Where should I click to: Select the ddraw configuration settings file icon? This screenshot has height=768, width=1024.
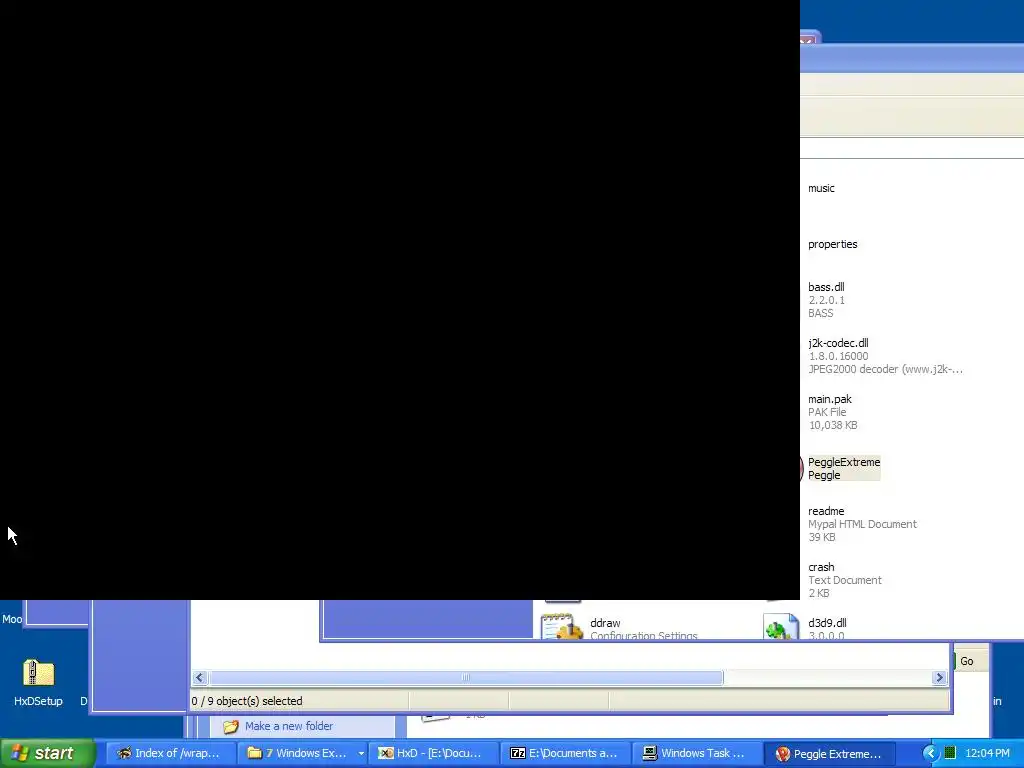pyautogui.click(x=562, y=626)
